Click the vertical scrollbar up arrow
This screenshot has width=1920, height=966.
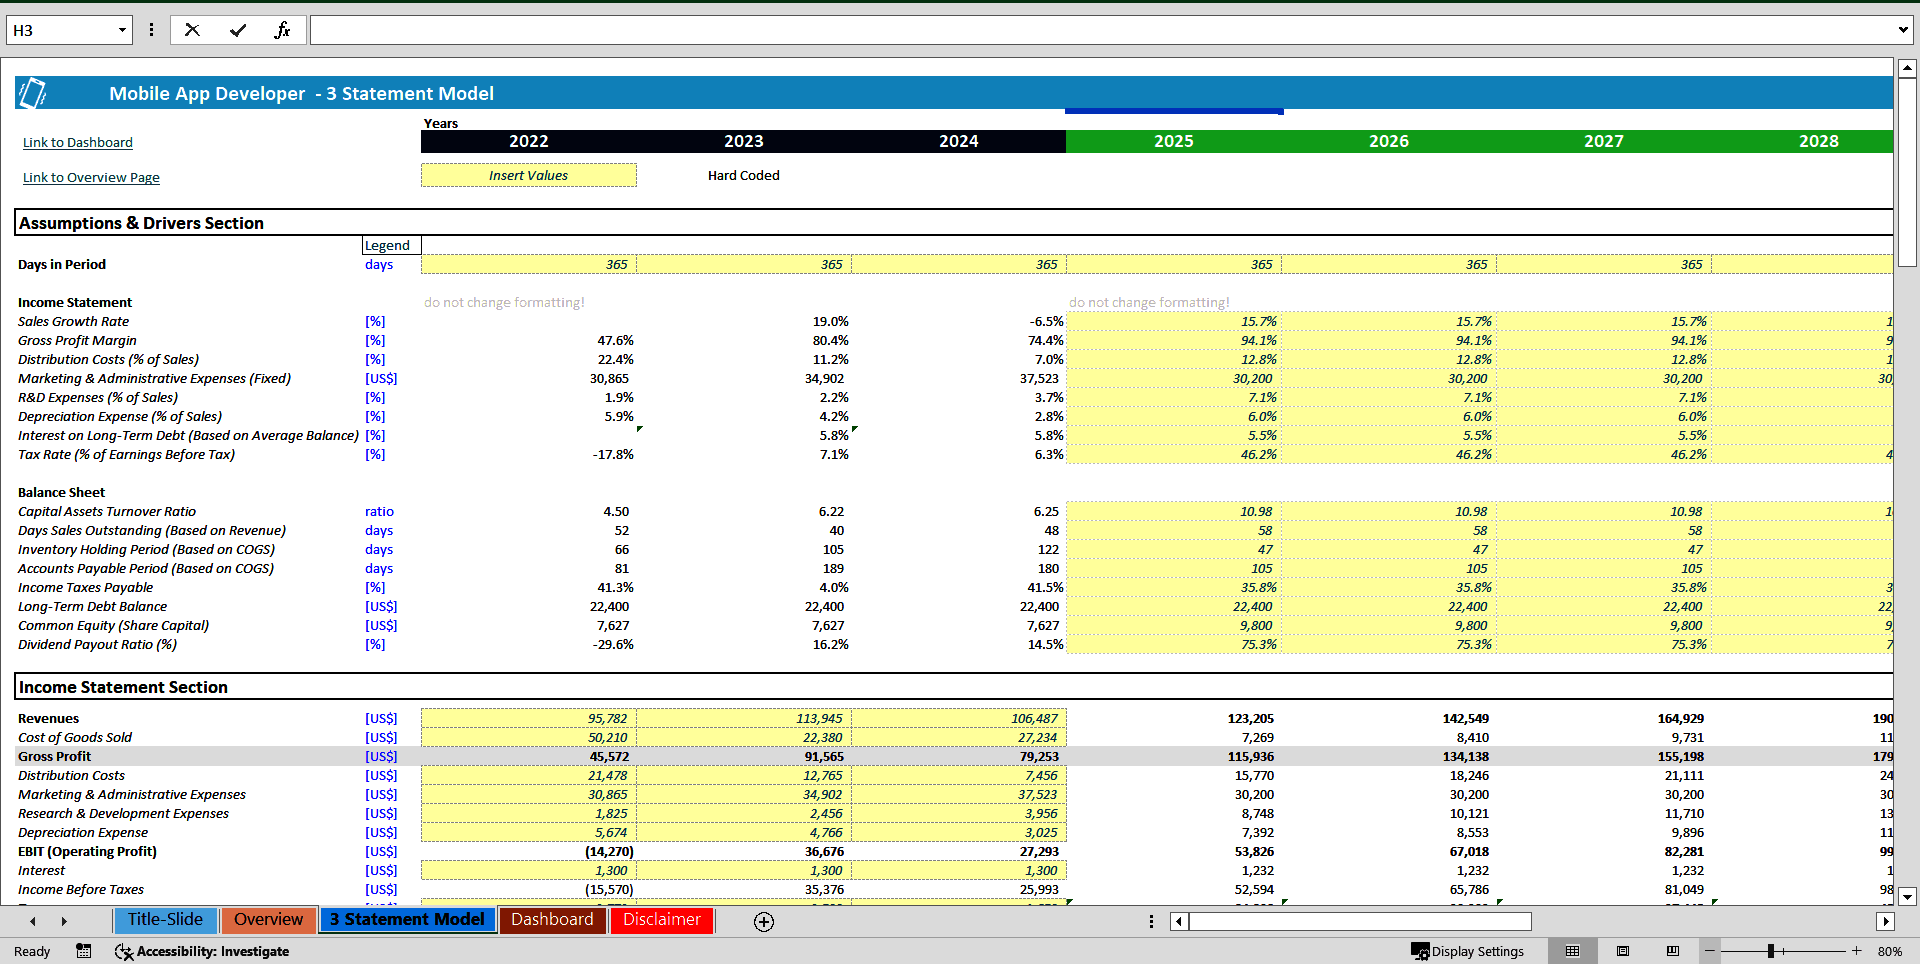point(1907,69)
